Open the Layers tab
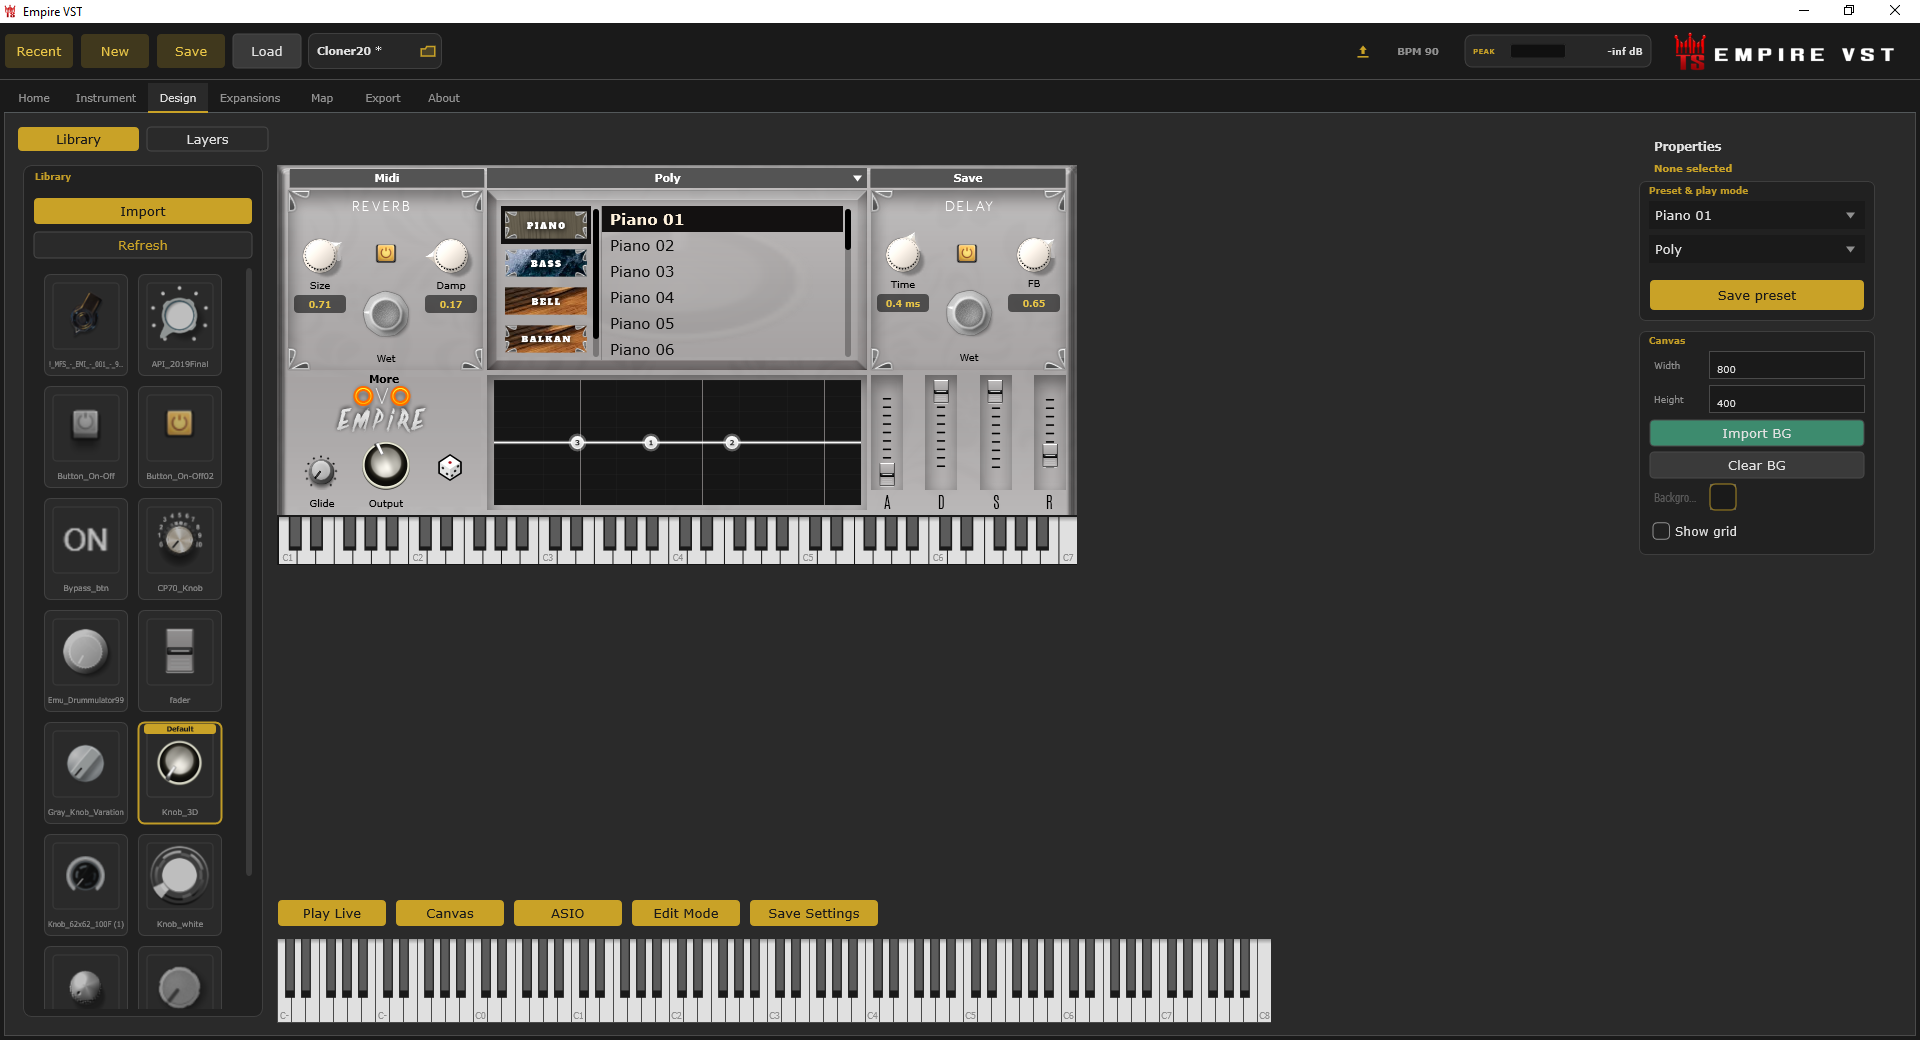Image resolution: width=1920 pixels, height=1040 pixels. (207, 139)
